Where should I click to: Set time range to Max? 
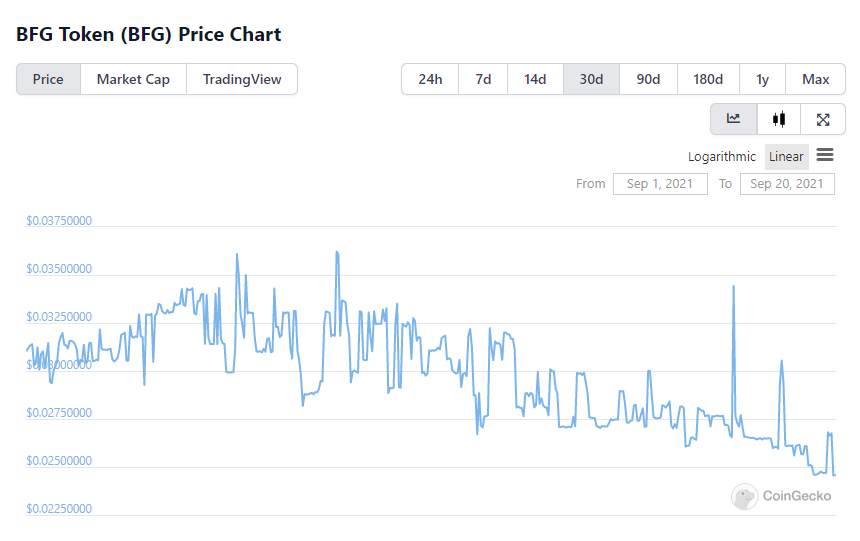point(816,79)
